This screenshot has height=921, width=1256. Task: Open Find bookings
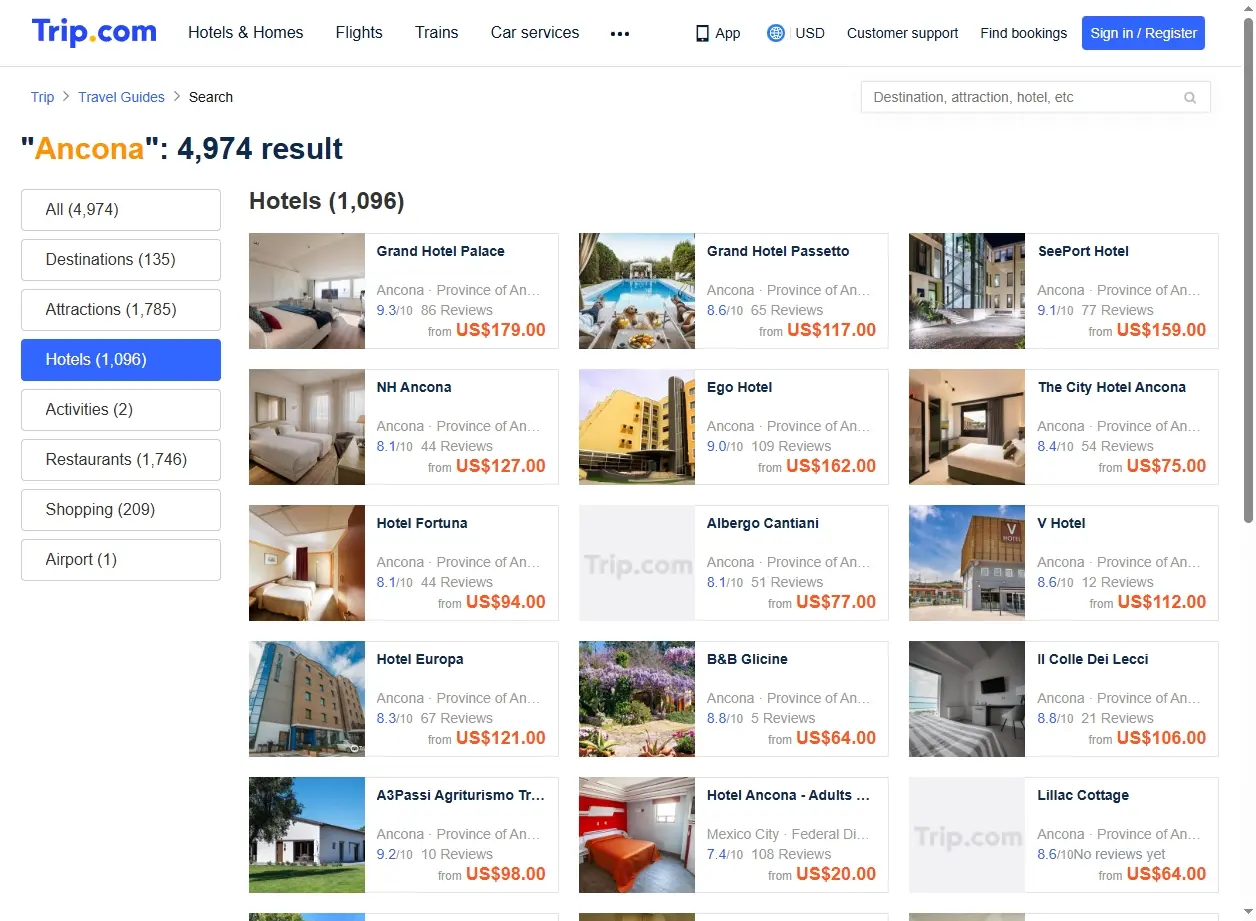1023,33
